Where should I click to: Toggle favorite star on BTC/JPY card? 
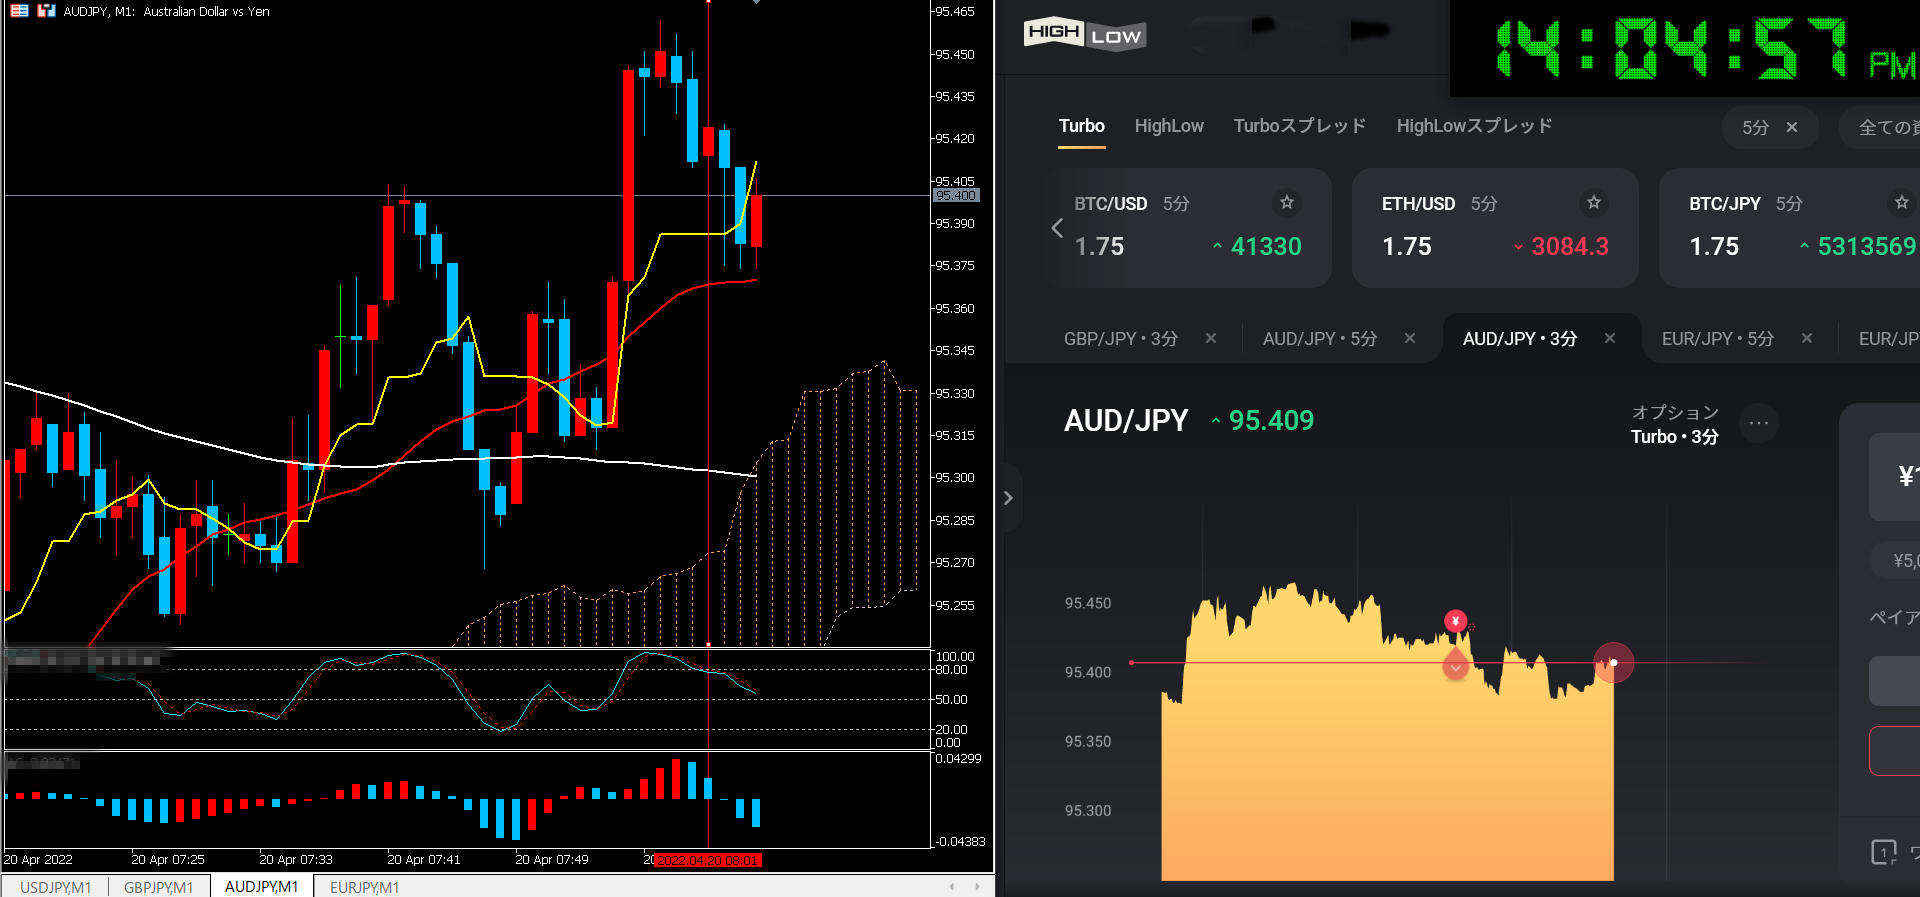click(x=1900, y=203)
